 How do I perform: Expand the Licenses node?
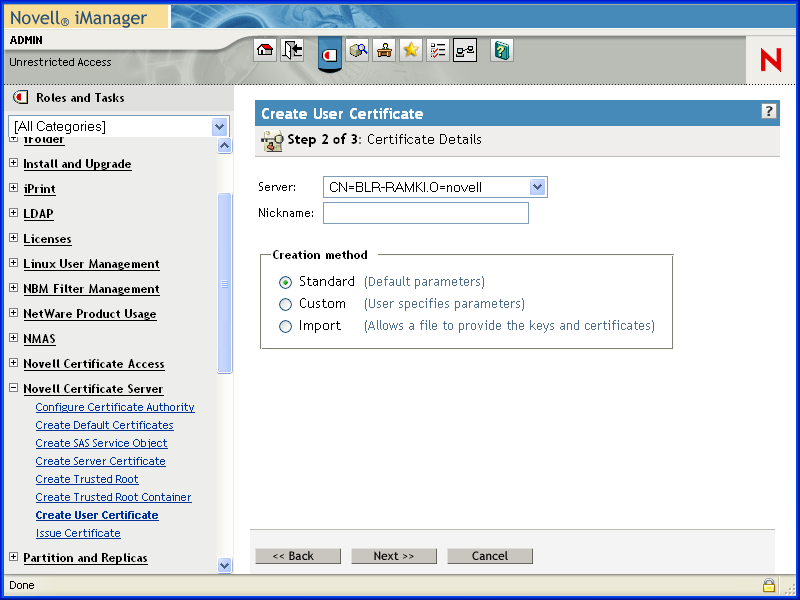(x=14, y=238)
